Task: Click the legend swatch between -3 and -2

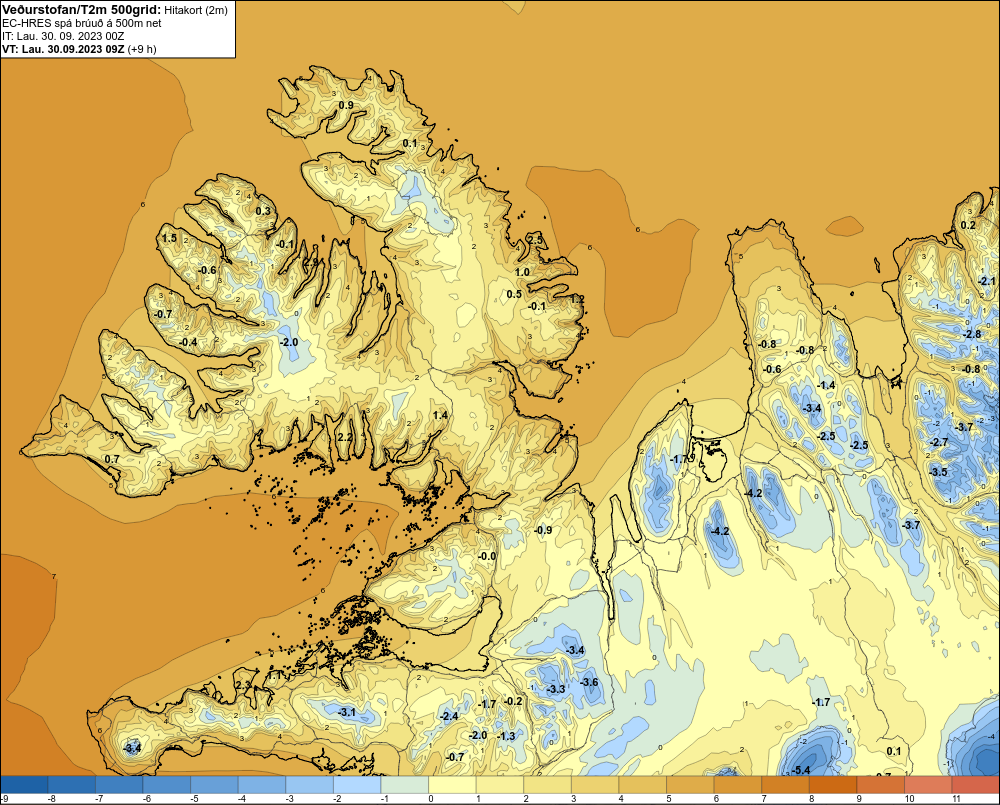Action: pyautogui.click(x=309, y=785)
